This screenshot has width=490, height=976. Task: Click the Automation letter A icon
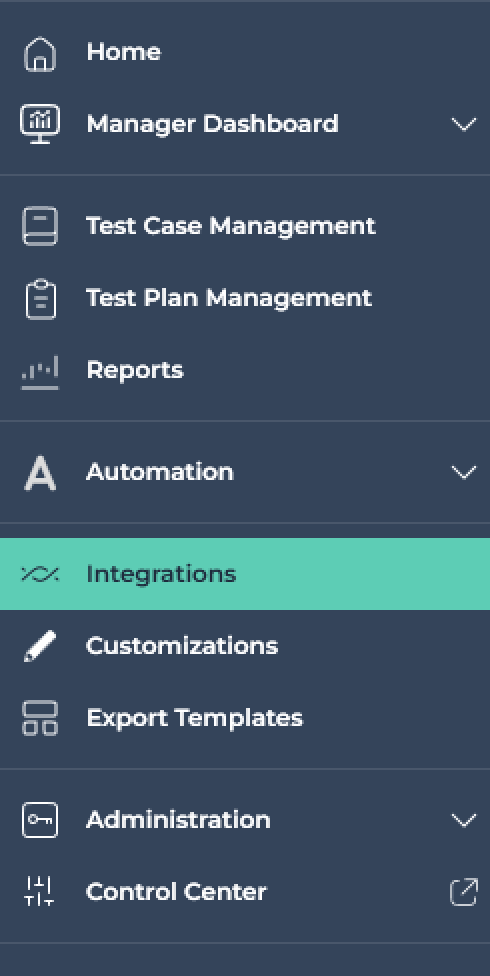tap(40, 472)
